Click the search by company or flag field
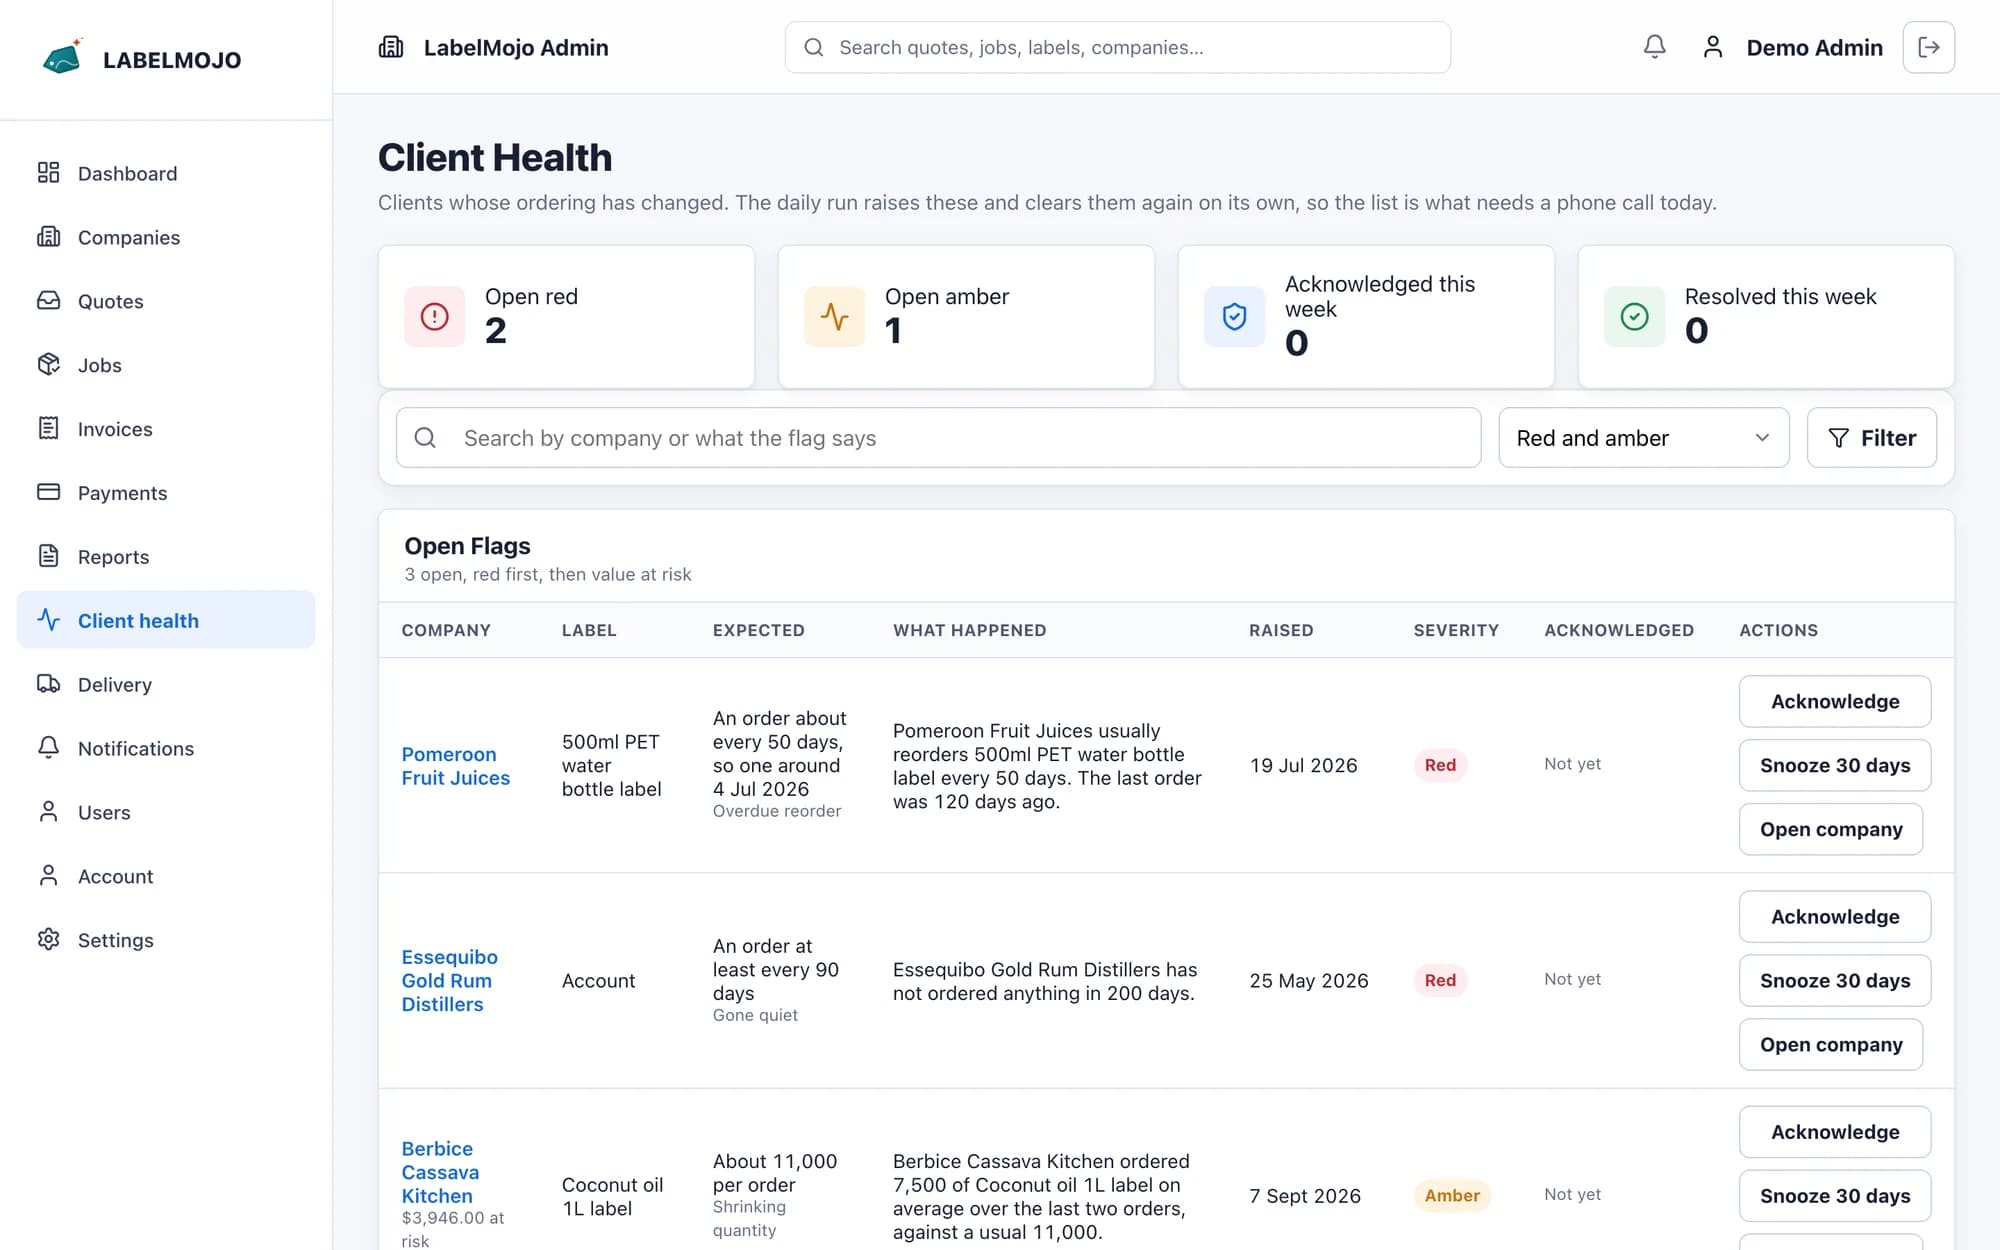Image resolution: width=2000 pixels, height=1250 pixels. [938, 438]
